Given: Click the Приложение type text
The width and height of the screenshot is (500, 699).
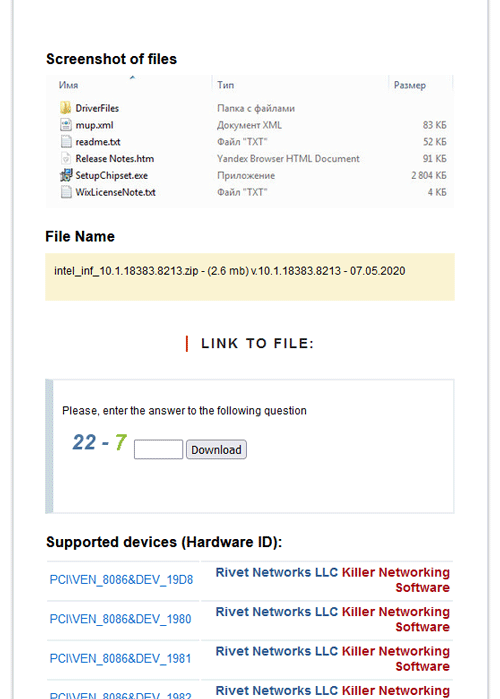Looking at the screenshot, I should [246, 176].
